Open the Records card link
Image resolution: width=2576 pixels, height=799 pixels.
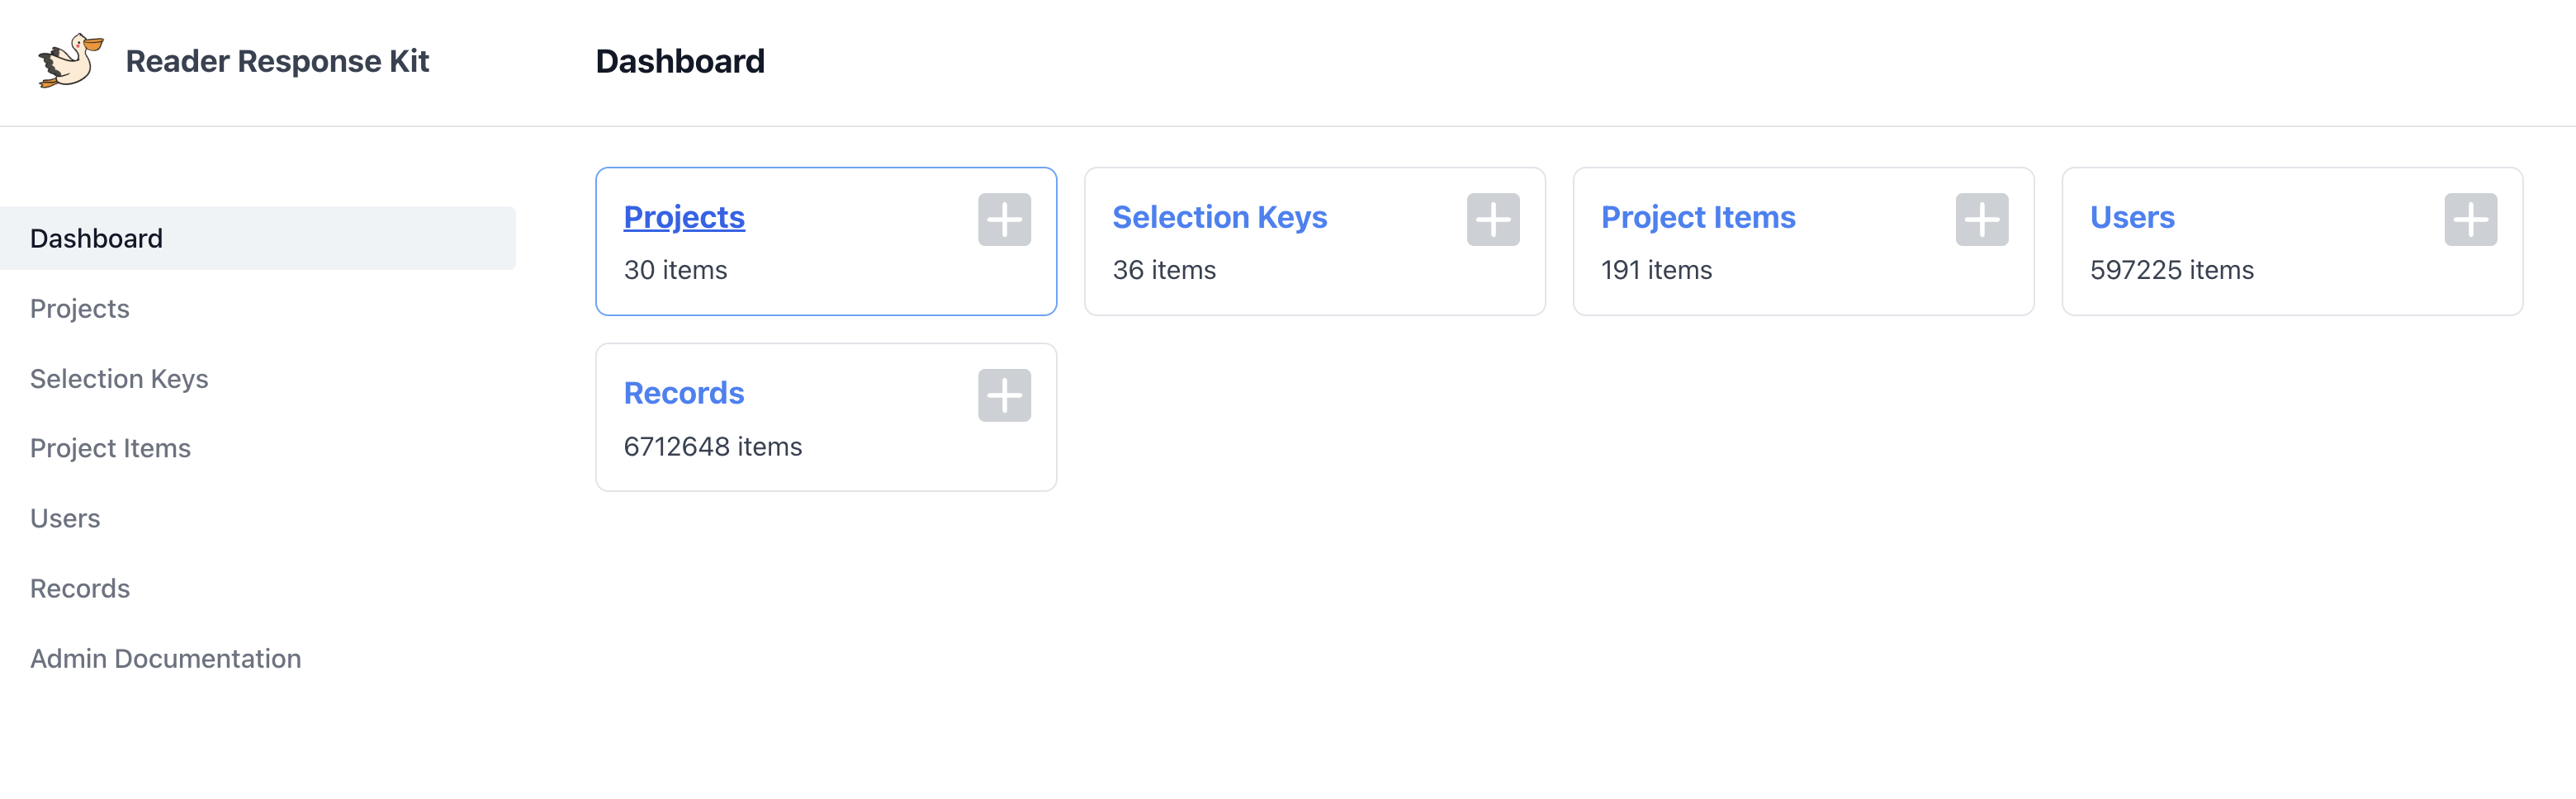pos(684,393)
